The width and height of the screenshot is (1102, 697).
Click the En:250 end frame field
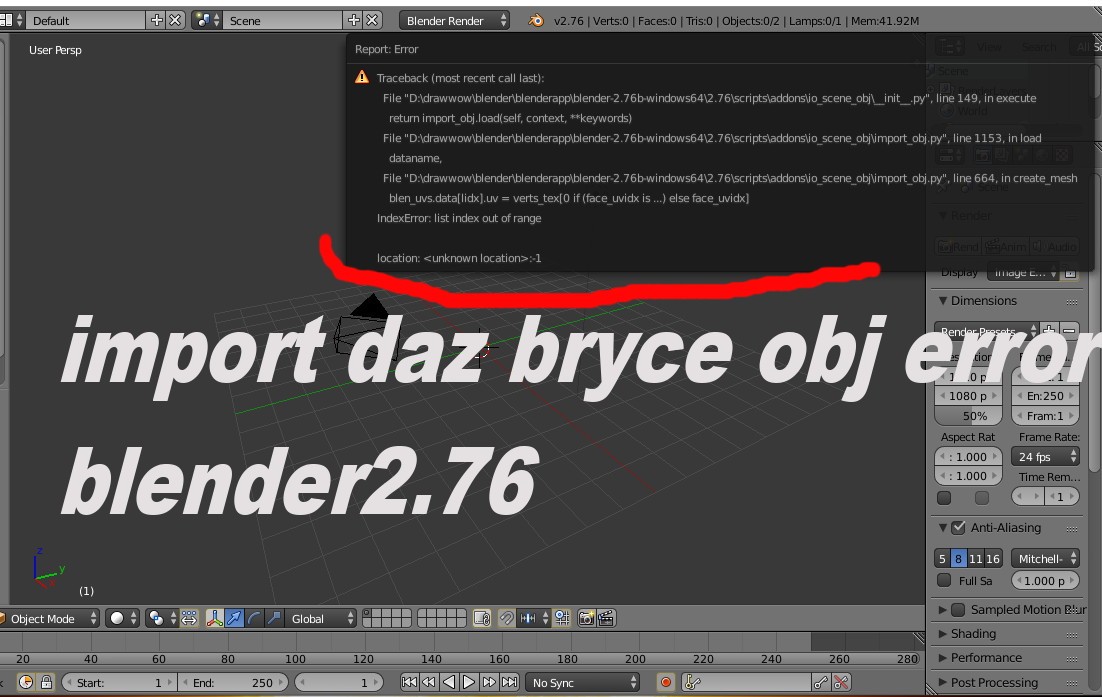(1045, 396)
